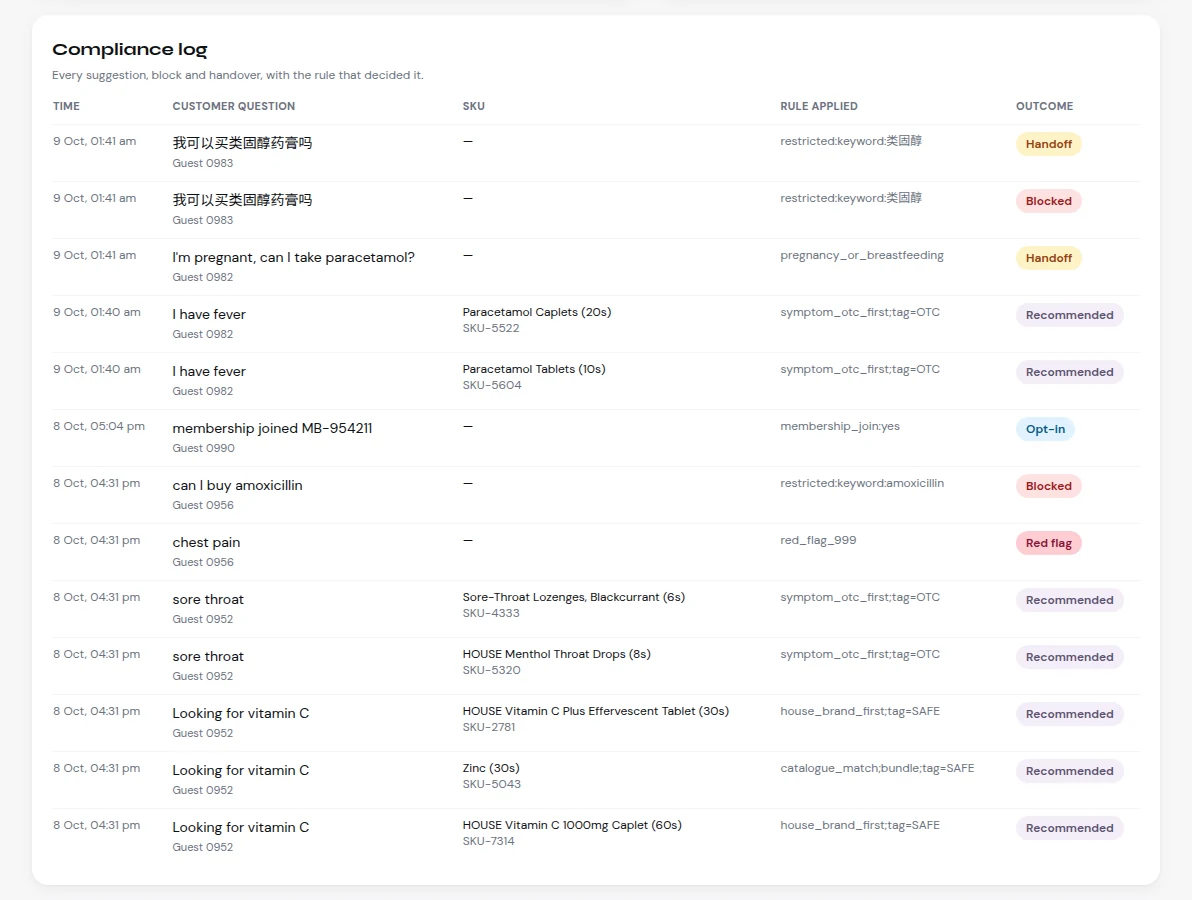Click the TIME column header
The width and height of the screenshot is (1192, 900).
tap(66, 106)
